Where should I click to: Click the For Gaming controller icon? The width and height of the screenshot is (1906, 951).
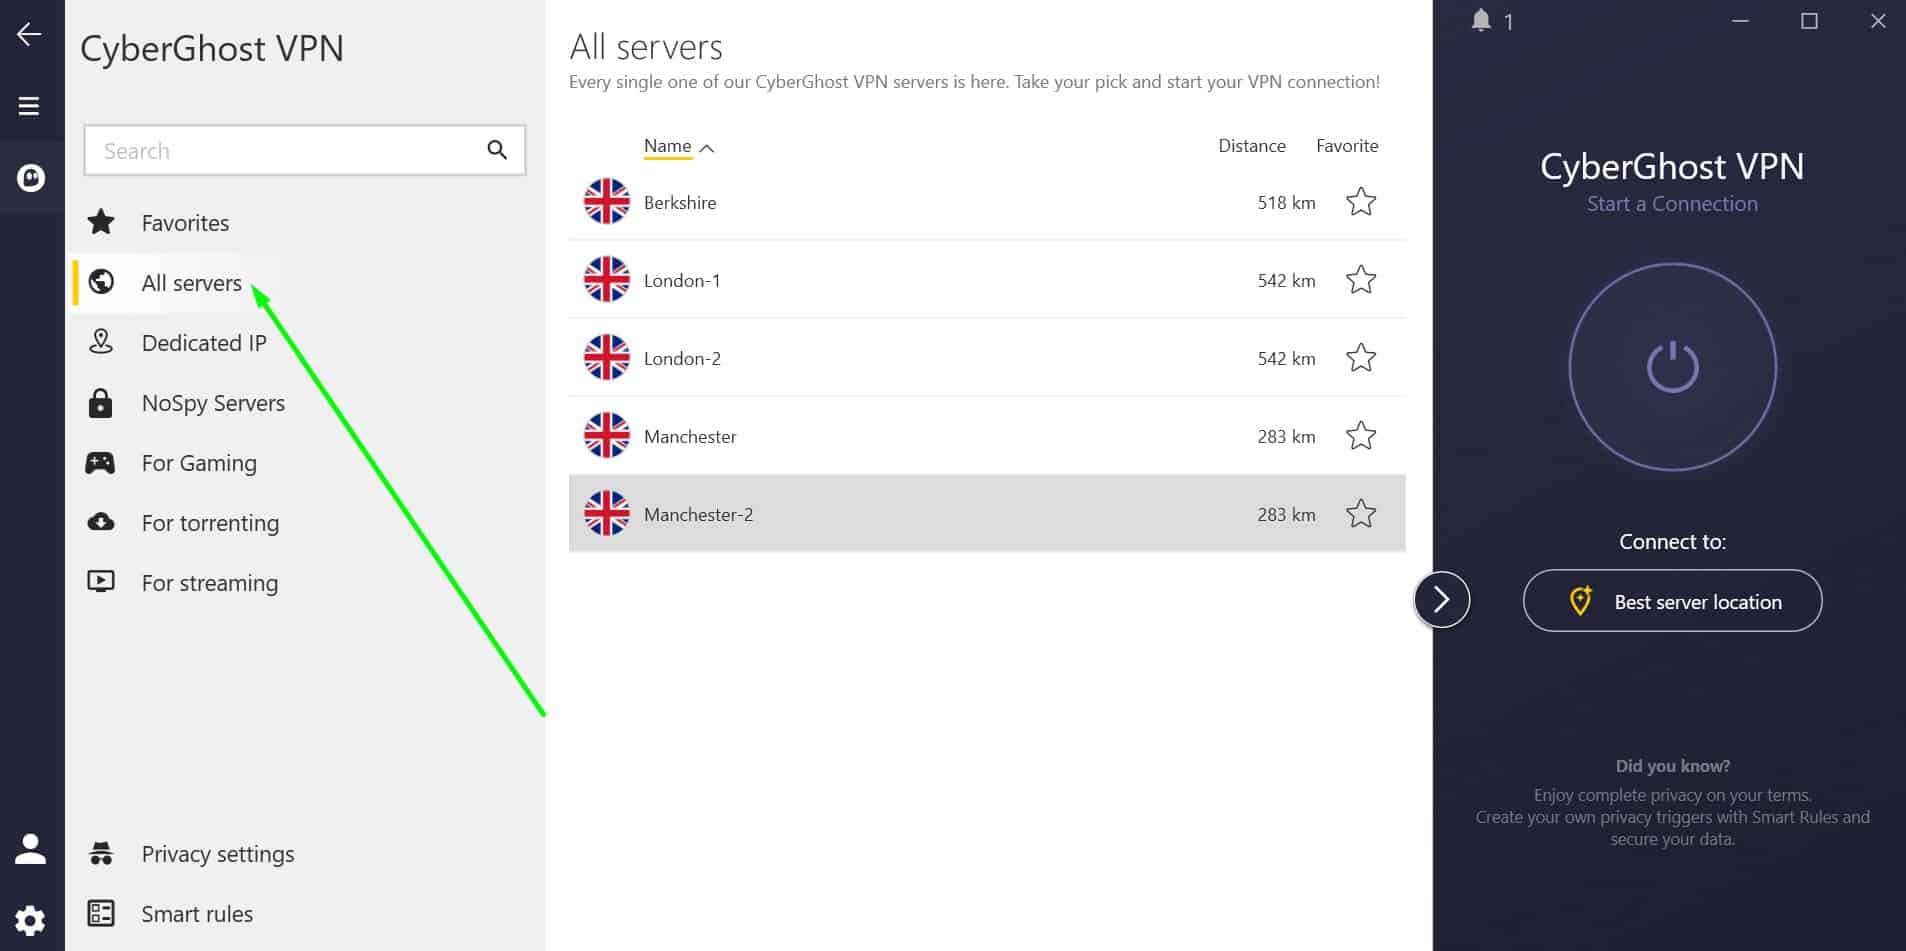(x=100, y=463)
